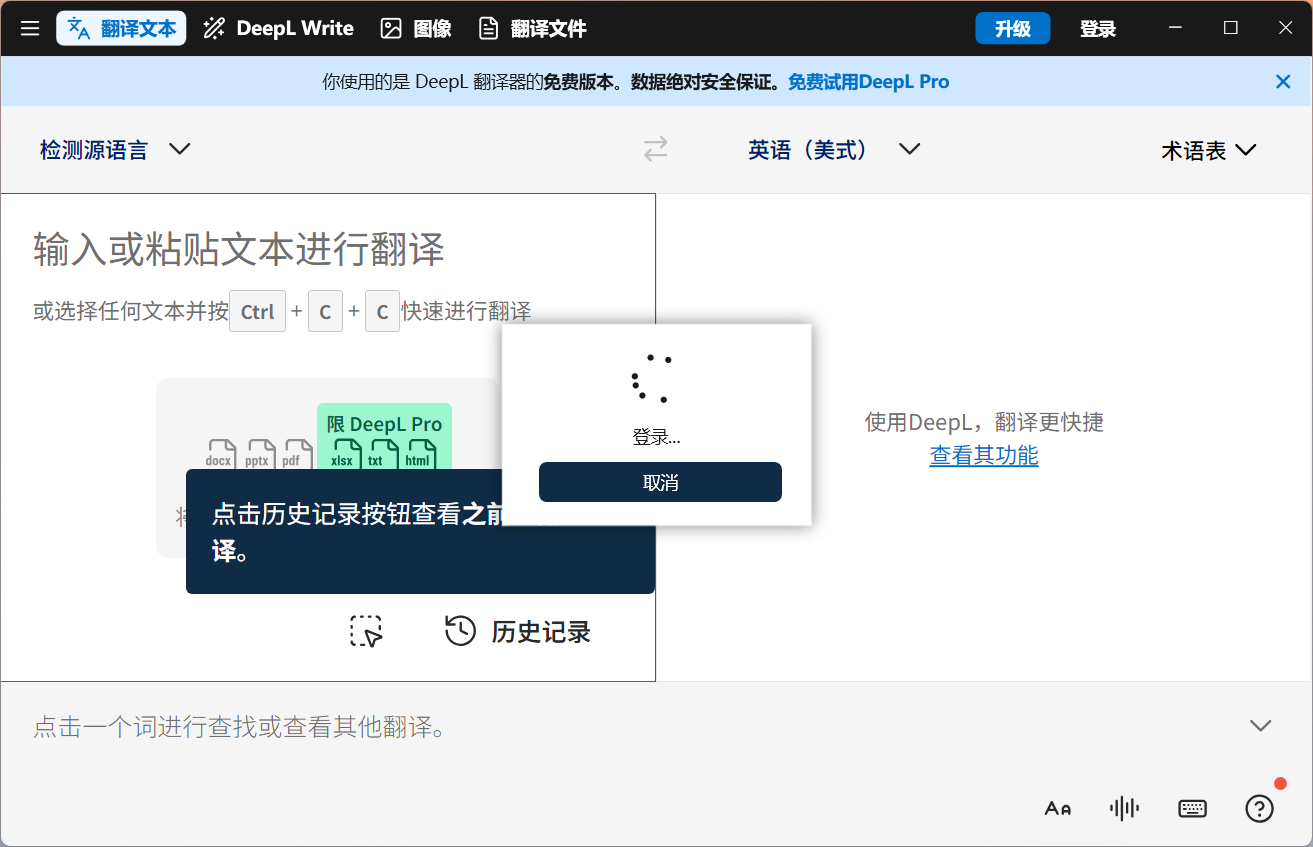Click the docx file type icon
The image size is (1313, 847).
pyautogui.click(x=219, y=454)
